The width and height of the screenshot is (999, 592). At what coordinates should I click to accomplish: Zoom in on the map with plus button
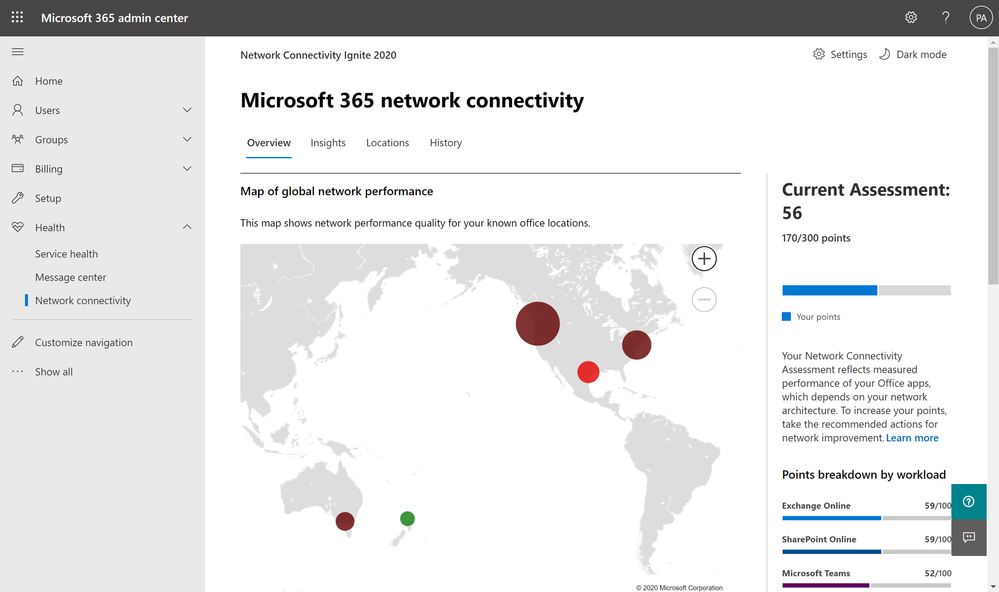704,259
